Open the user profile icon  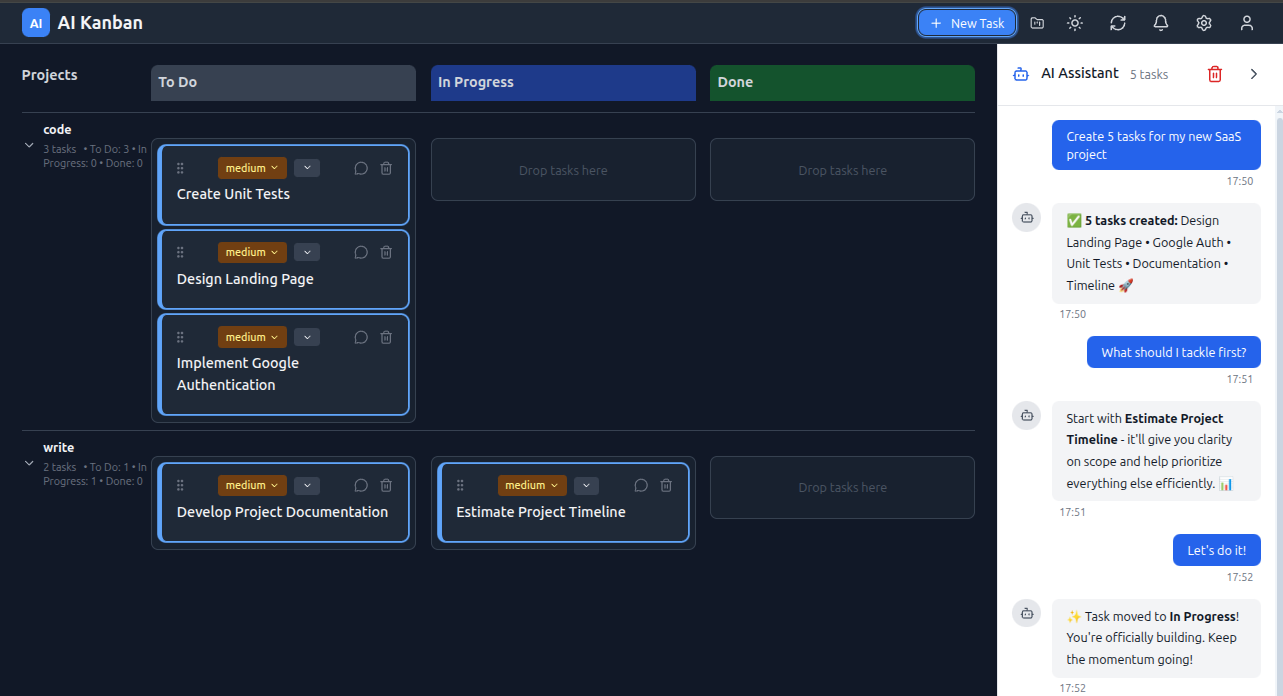tap(1246, 22)
